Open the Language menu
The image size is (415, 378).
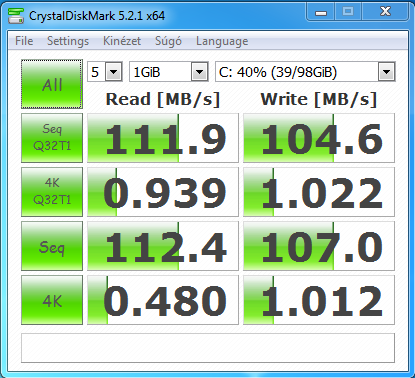(222, 41)
